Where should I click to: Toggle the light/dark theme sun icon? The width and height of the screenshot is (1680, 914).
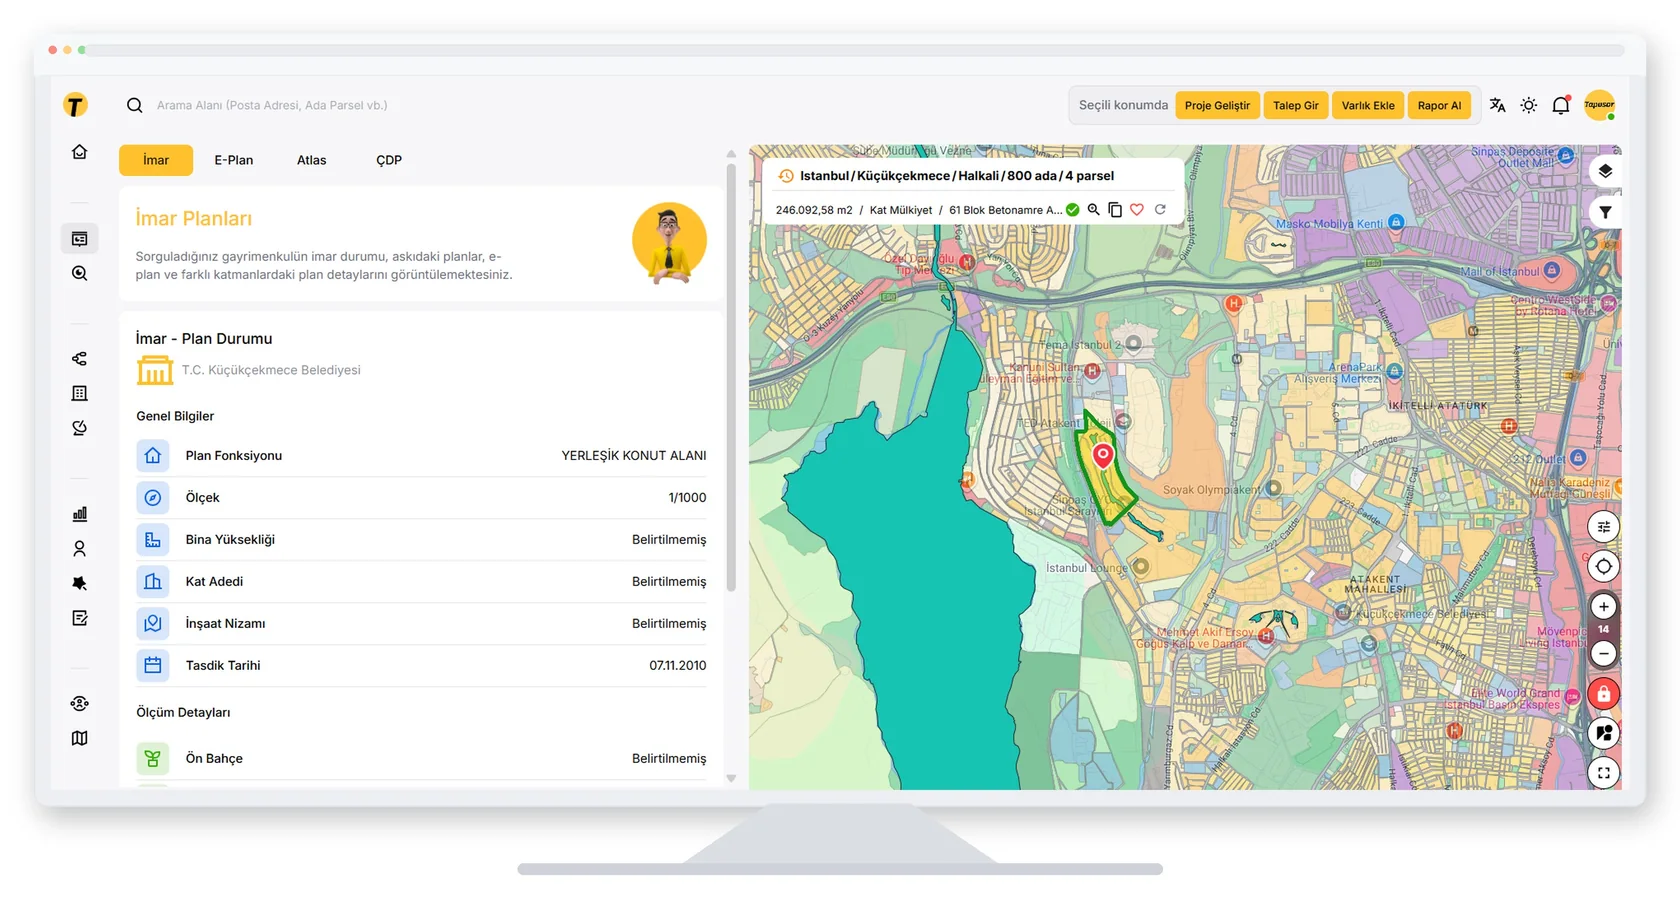[x=1529, y=105]
